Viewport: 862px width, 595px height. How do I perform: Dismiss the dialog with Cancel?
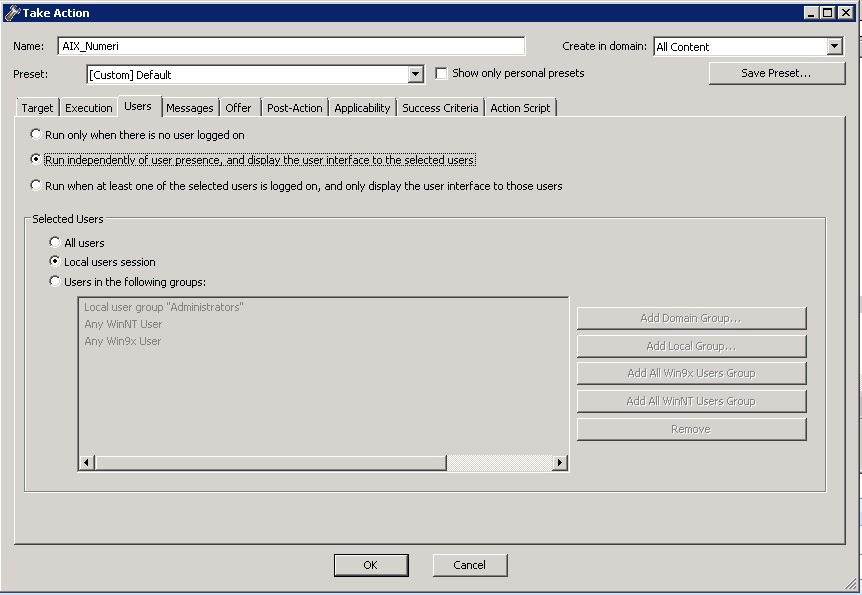pyautogui.click(x=469, y=564)
